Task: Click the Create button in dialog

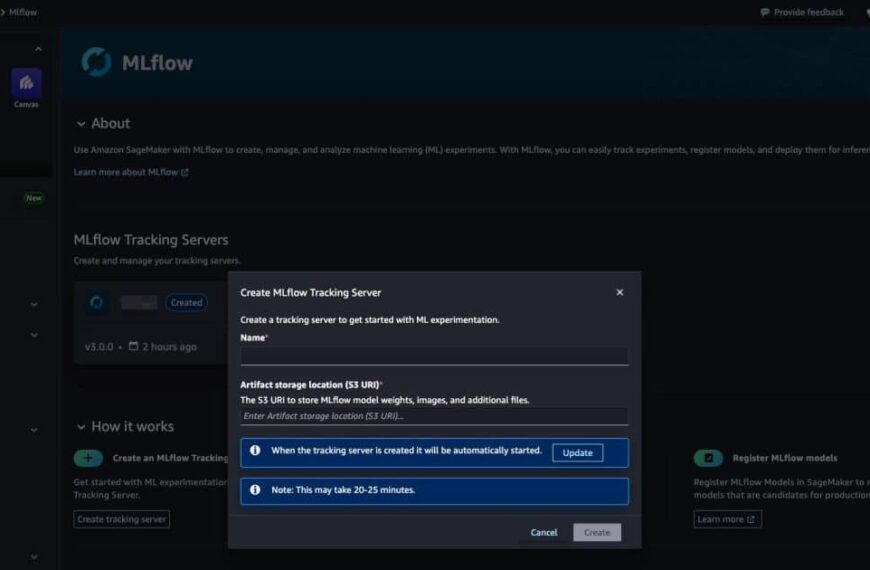Action: (597, 532)
